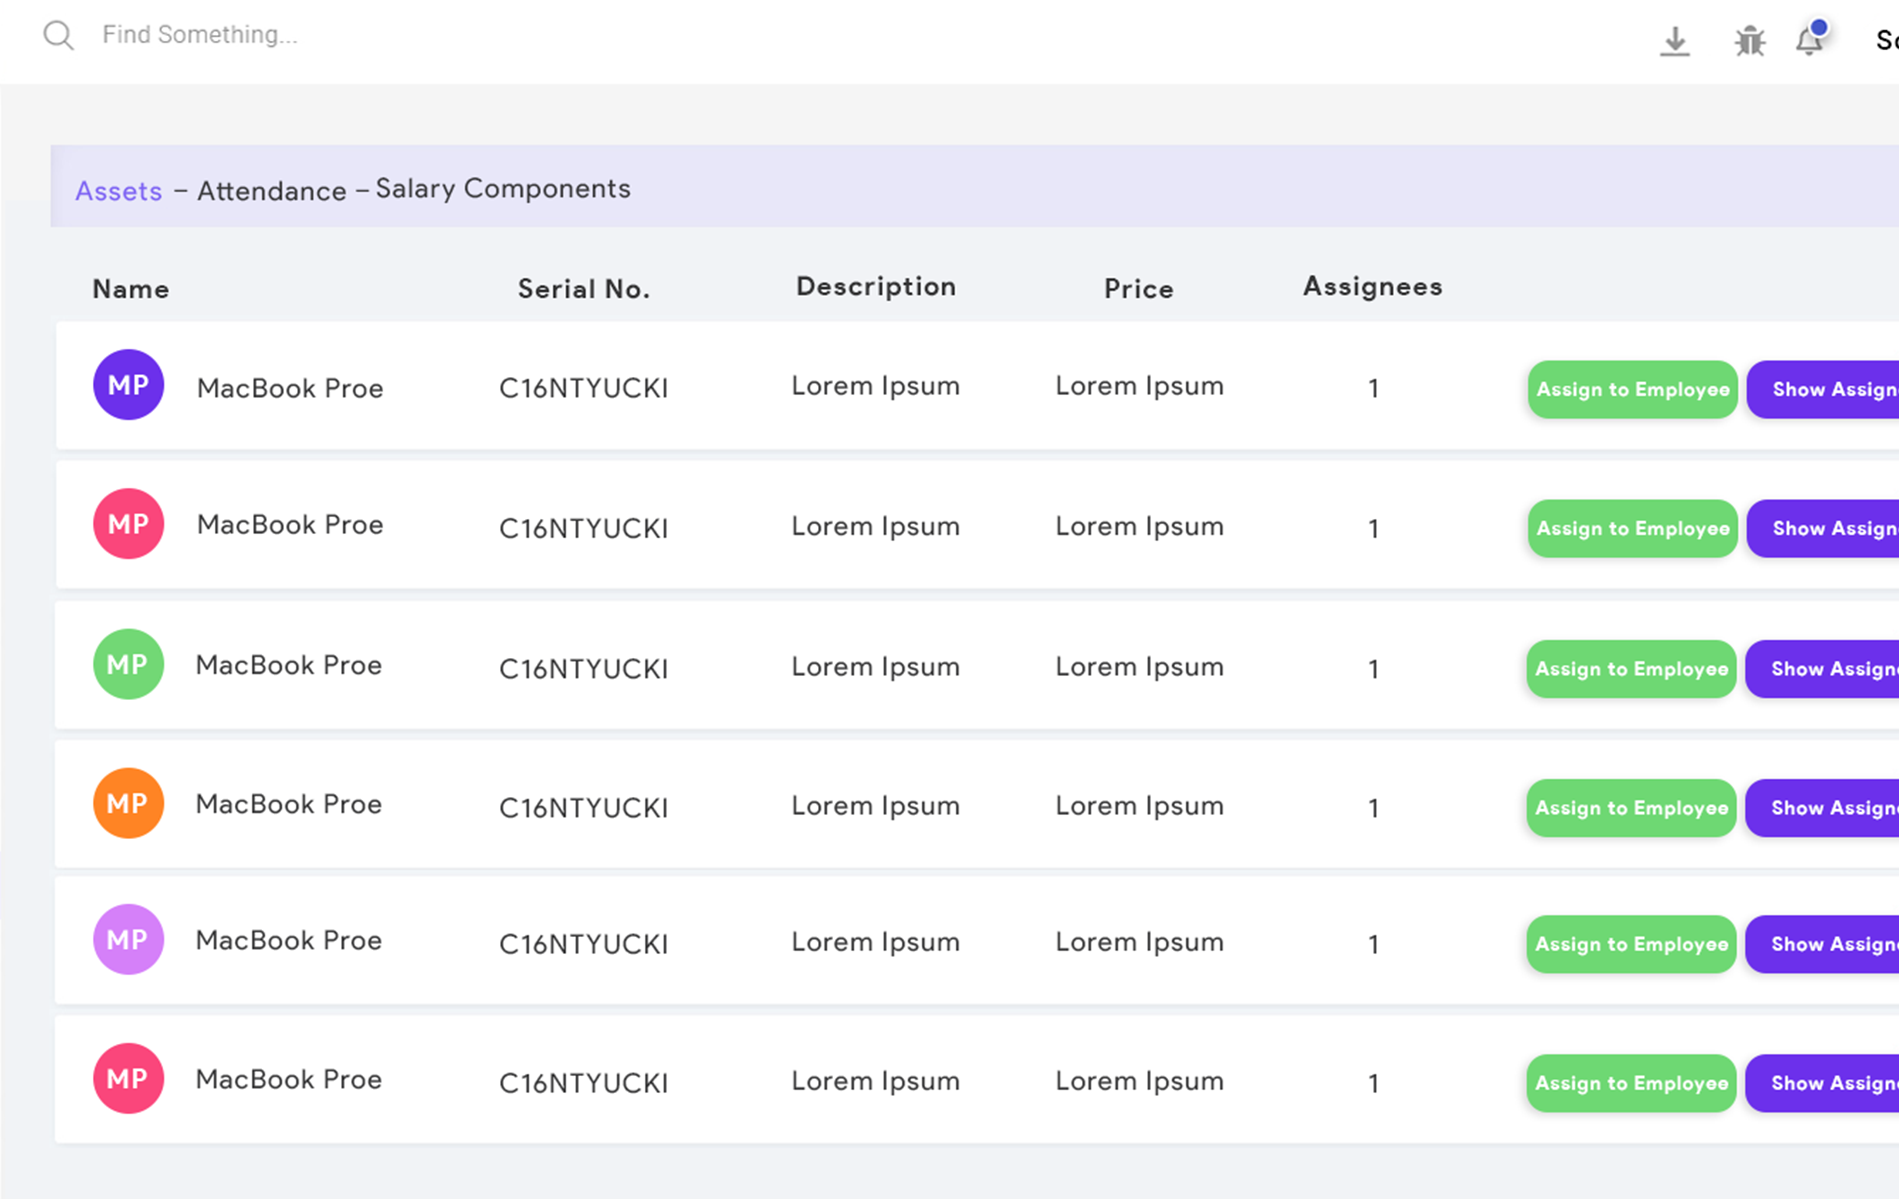
Task: Click the search magnifier icon
Action: 59,36
